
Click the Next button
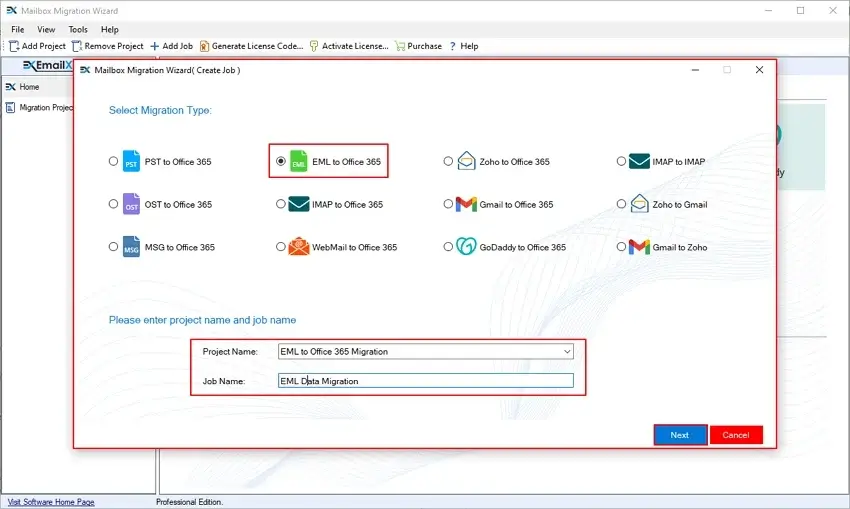[x=680, y=435]
